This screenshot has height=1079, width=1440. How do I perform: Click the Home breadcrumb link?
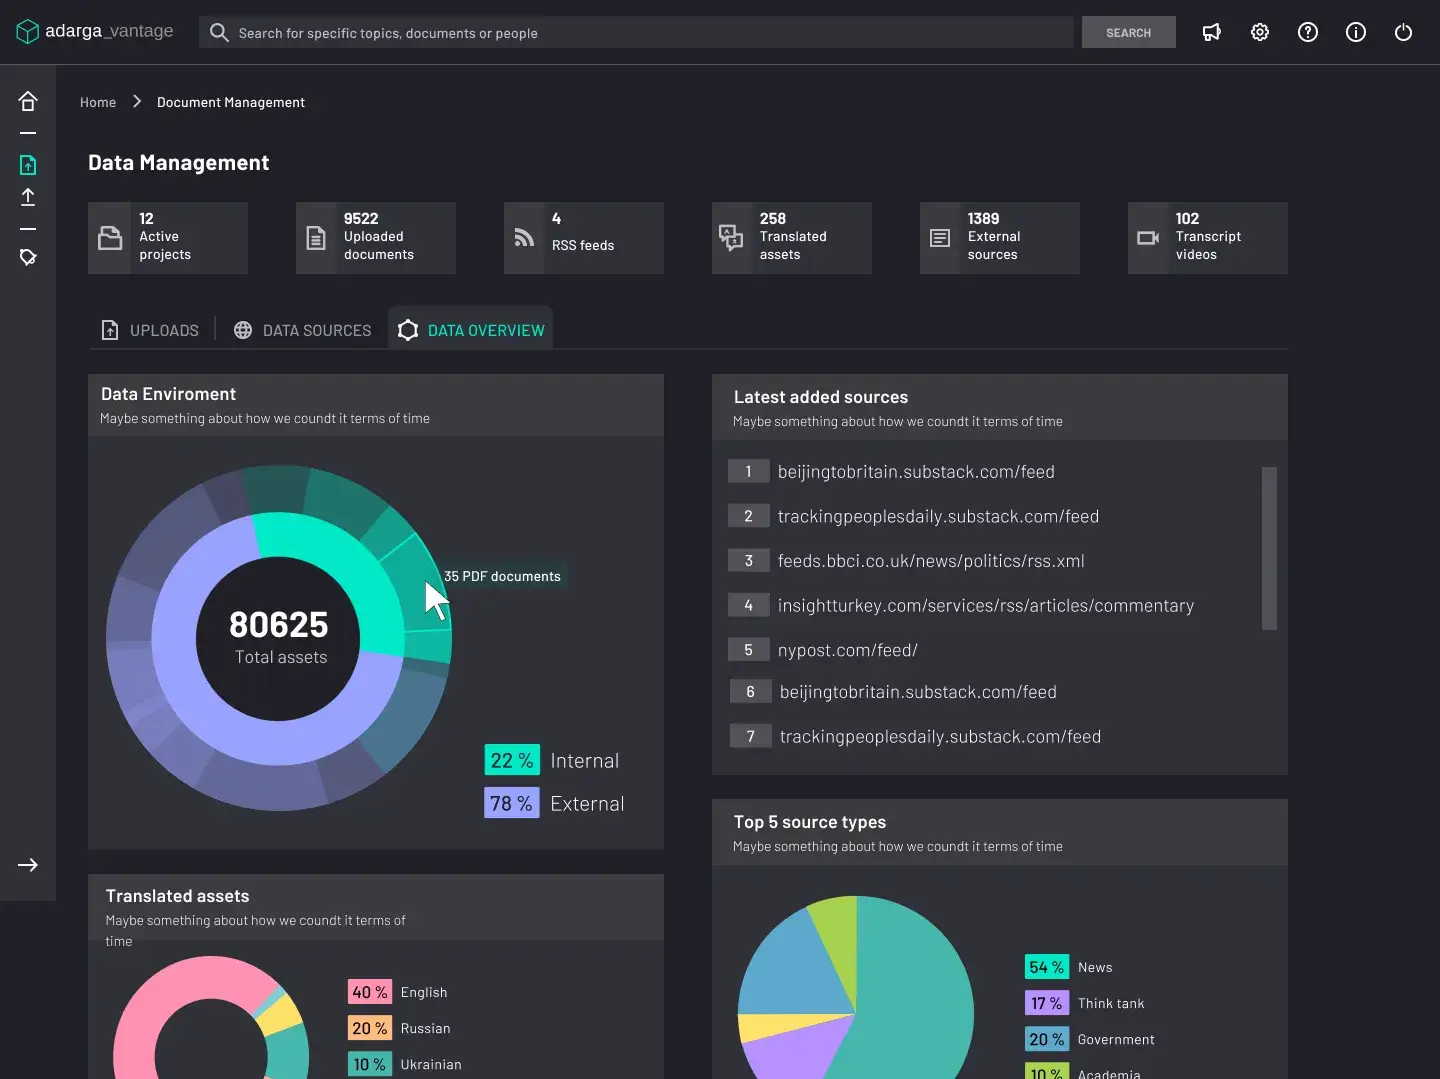pyautogui.click(x=98, y=102)
